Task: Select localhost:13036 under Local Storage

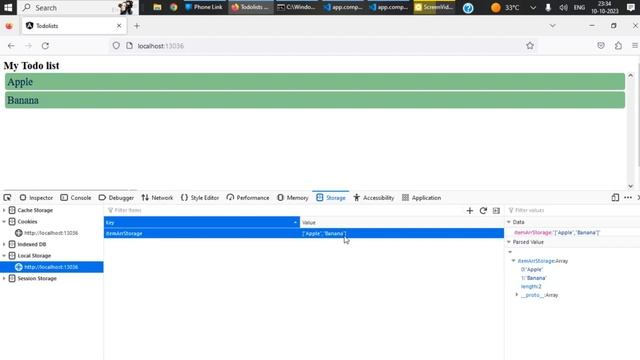Action: coord(51,267)
